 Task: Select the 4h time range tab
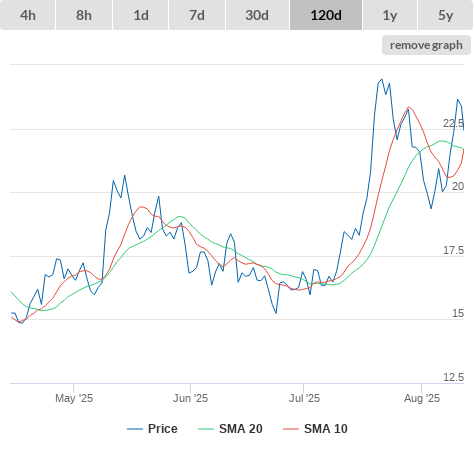[28, 15]
